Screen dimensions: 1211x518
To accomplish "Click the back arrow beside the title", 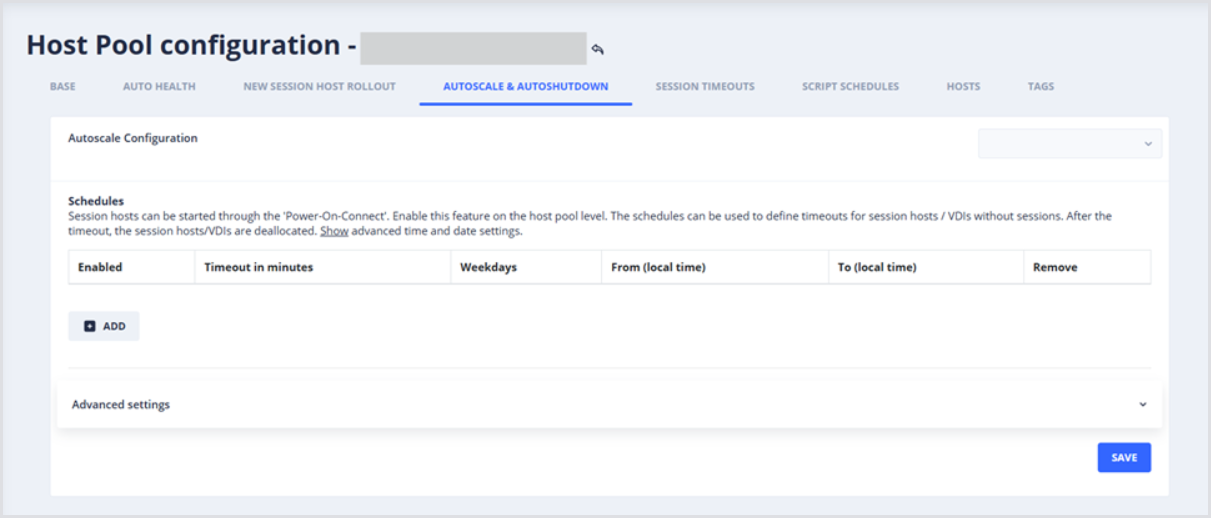I will click(598, 49).
